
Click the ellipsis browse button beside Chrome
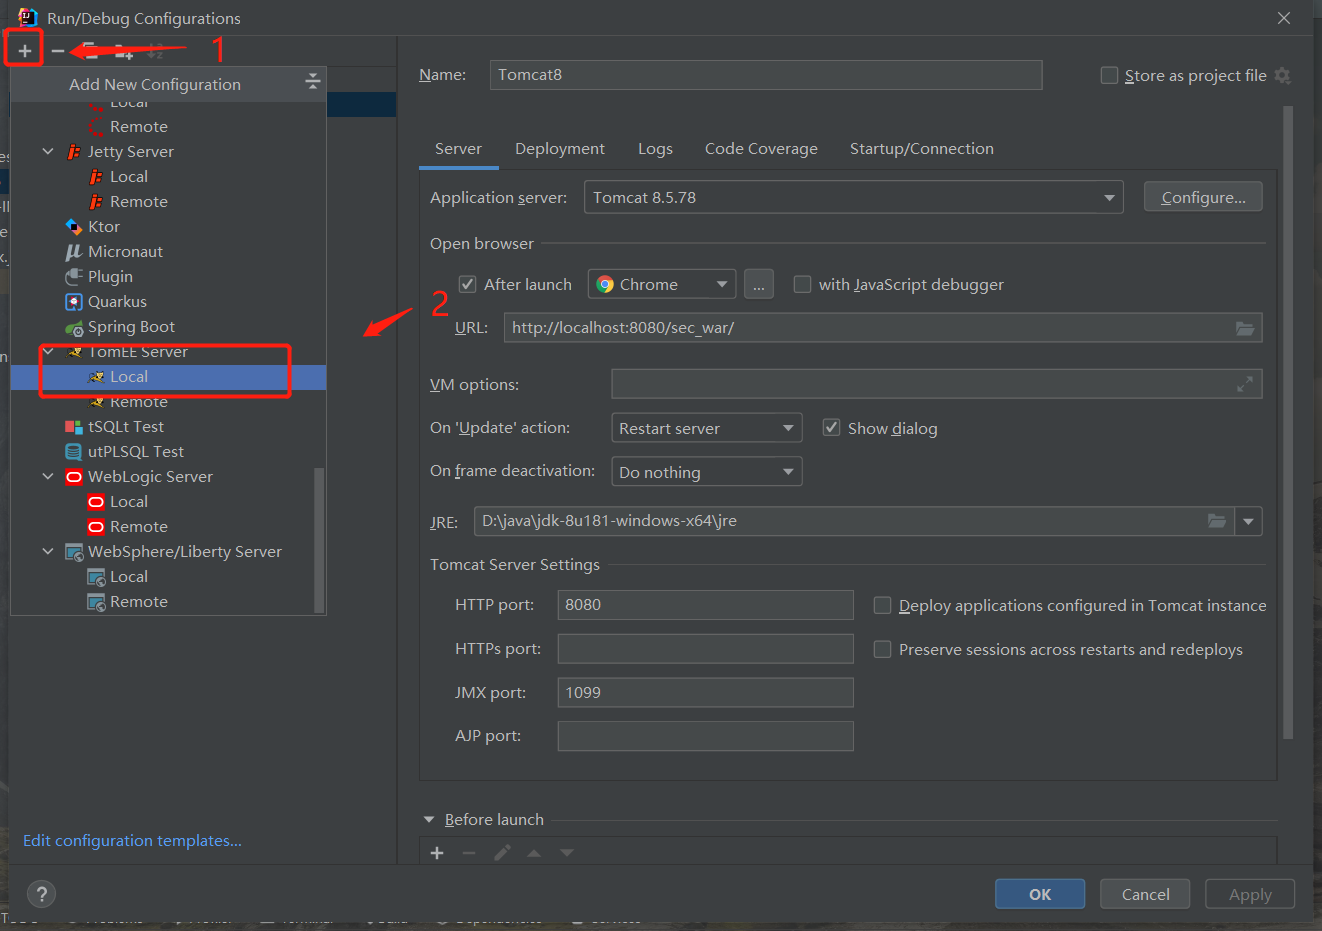pyautogui.click(x=759, y=284)
